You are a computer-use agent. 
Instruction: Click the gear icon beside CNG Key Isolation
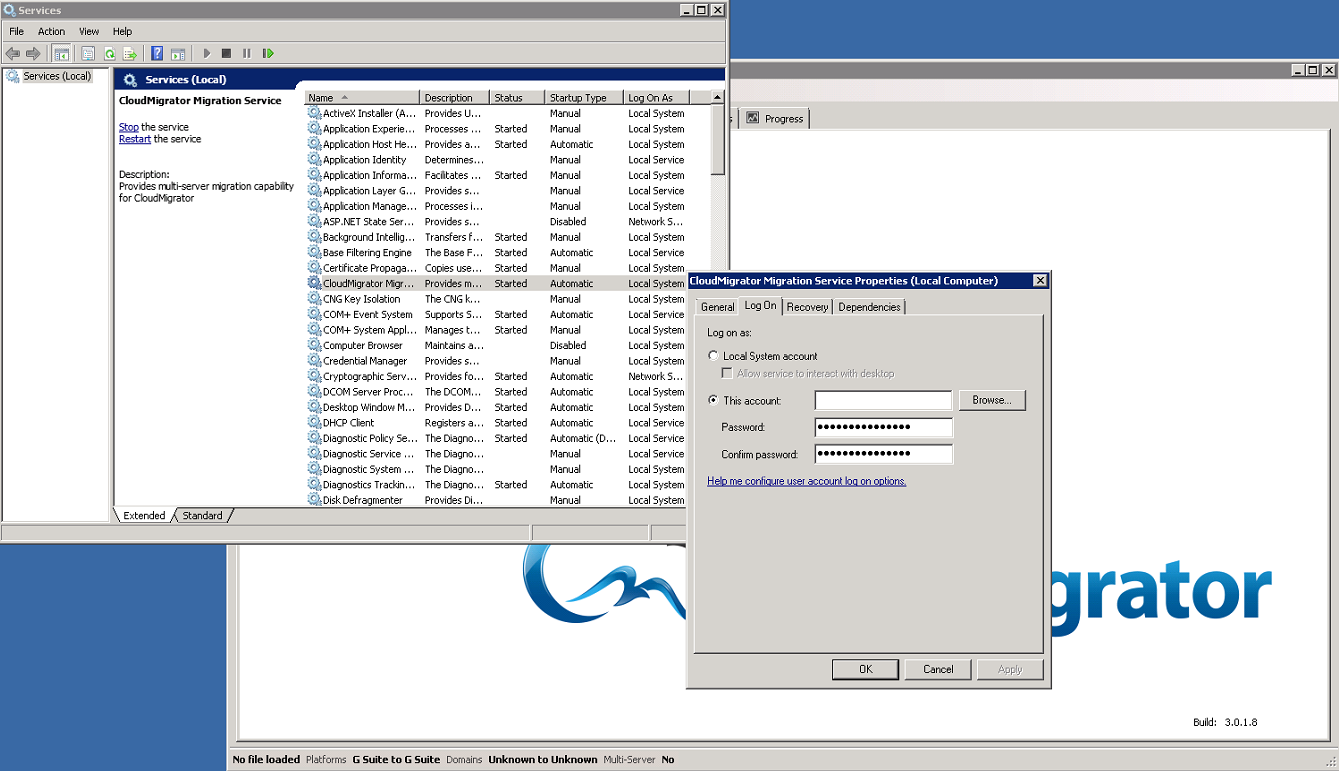point(314,299)
